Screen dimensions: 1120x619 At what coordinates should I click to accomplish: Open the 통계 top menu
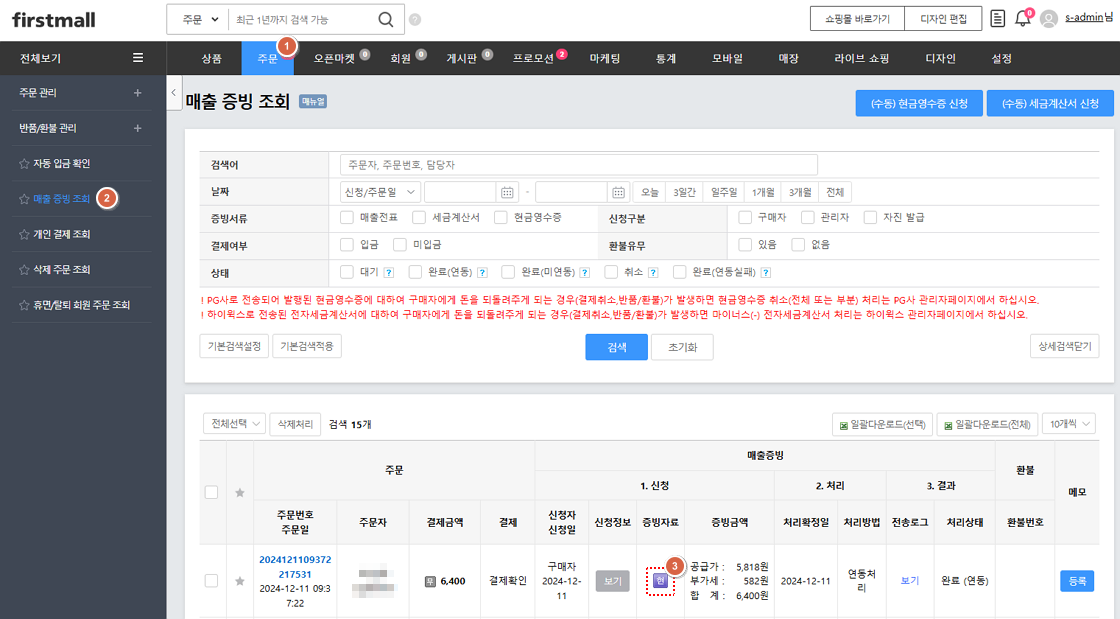click(x=666, y=59)
